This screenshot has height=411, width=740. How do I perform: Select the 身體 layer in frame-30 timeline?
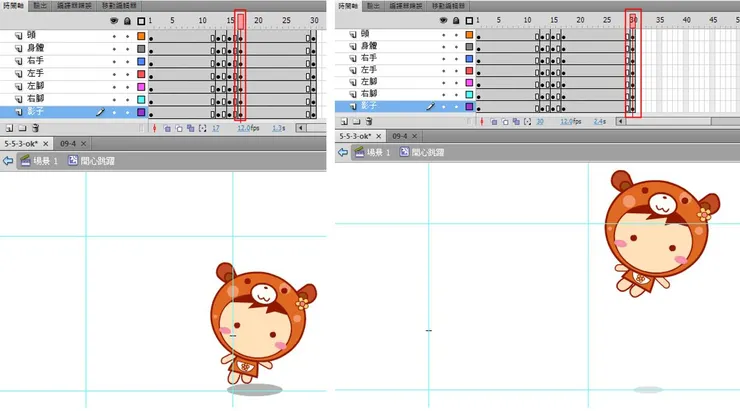tap(405, 46)
